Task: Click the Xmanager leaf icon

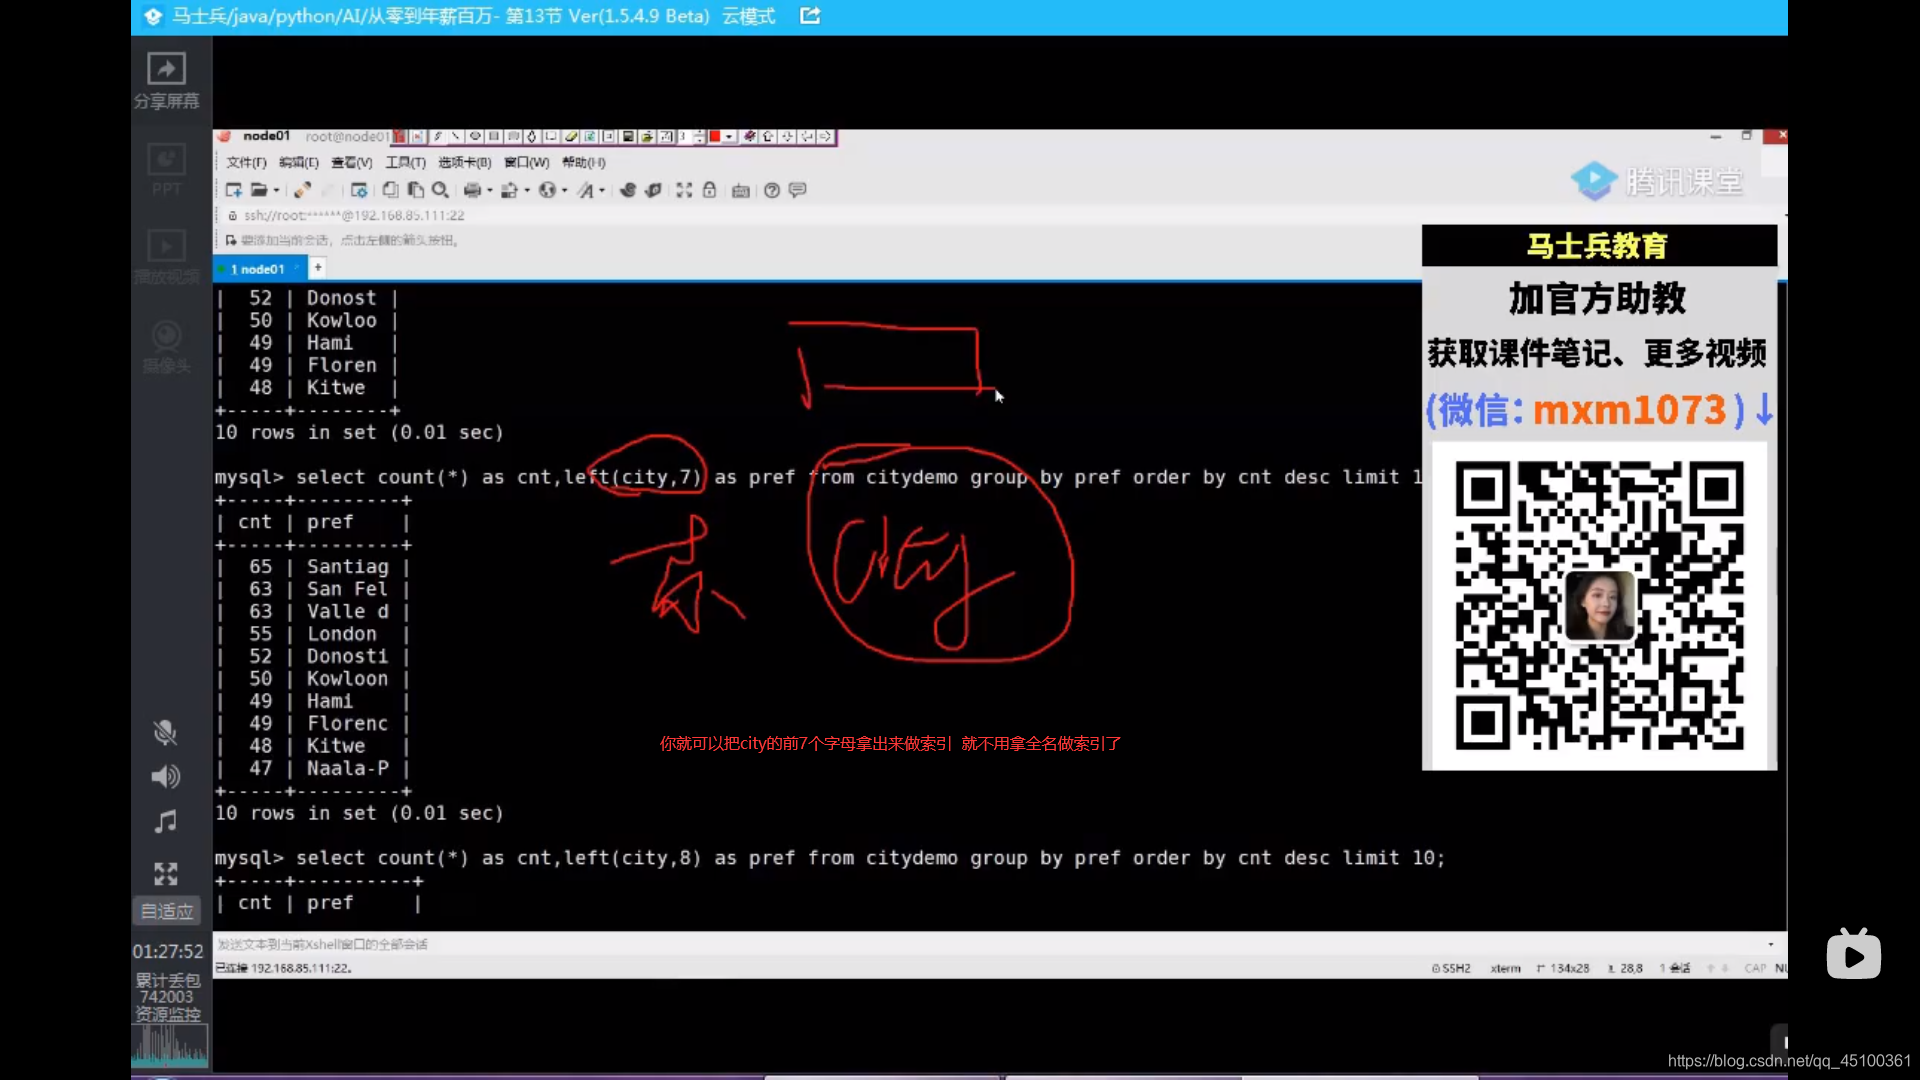Action: pos(653,190)
